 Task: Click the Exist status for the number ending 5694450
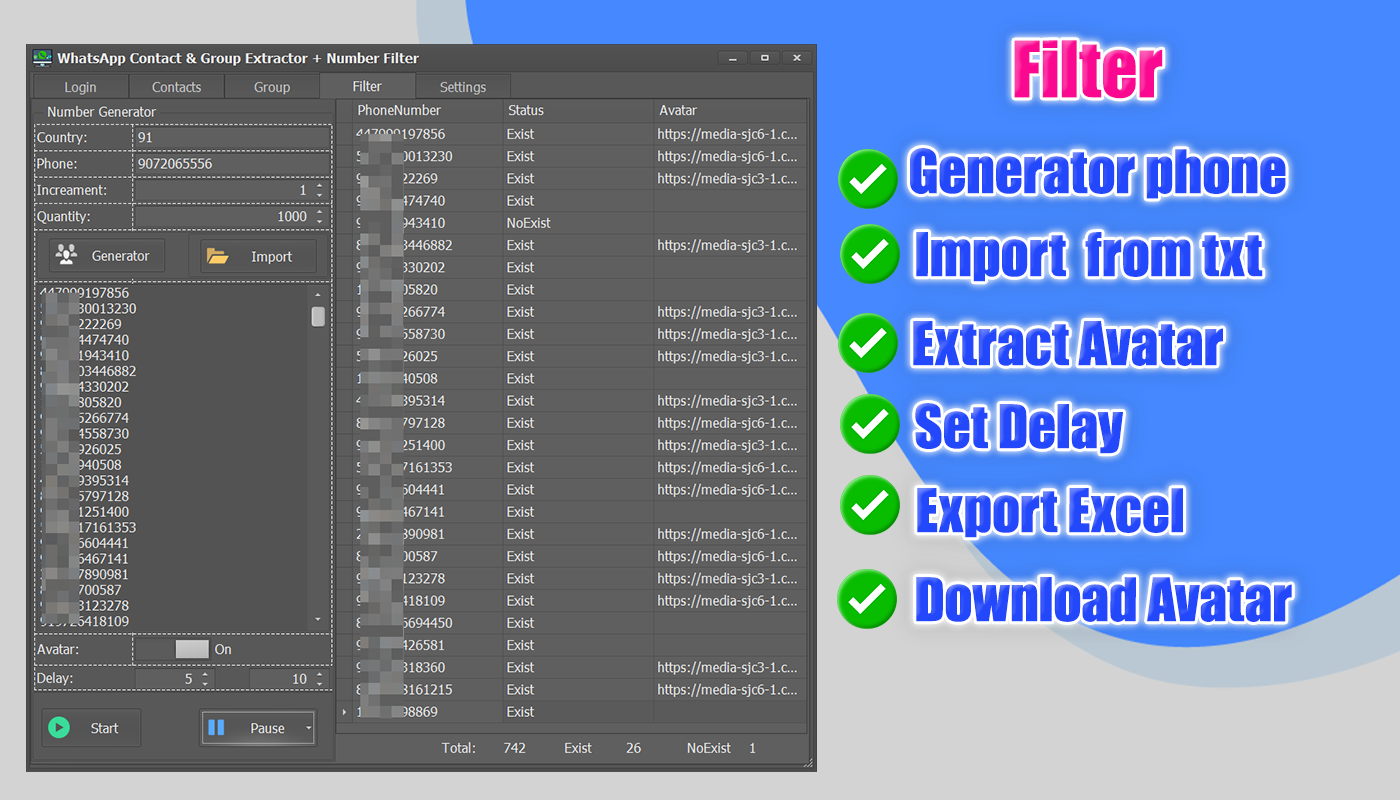point(579,623)
